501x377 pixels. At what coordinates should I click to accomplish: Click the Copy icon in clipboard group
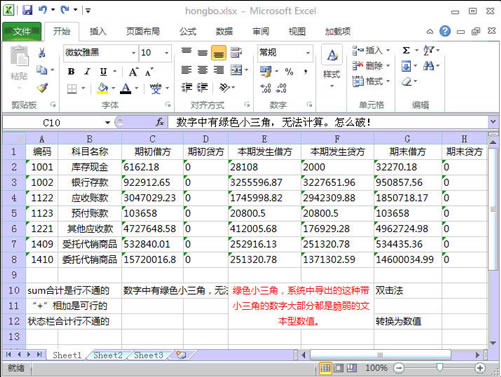[42, 70]
